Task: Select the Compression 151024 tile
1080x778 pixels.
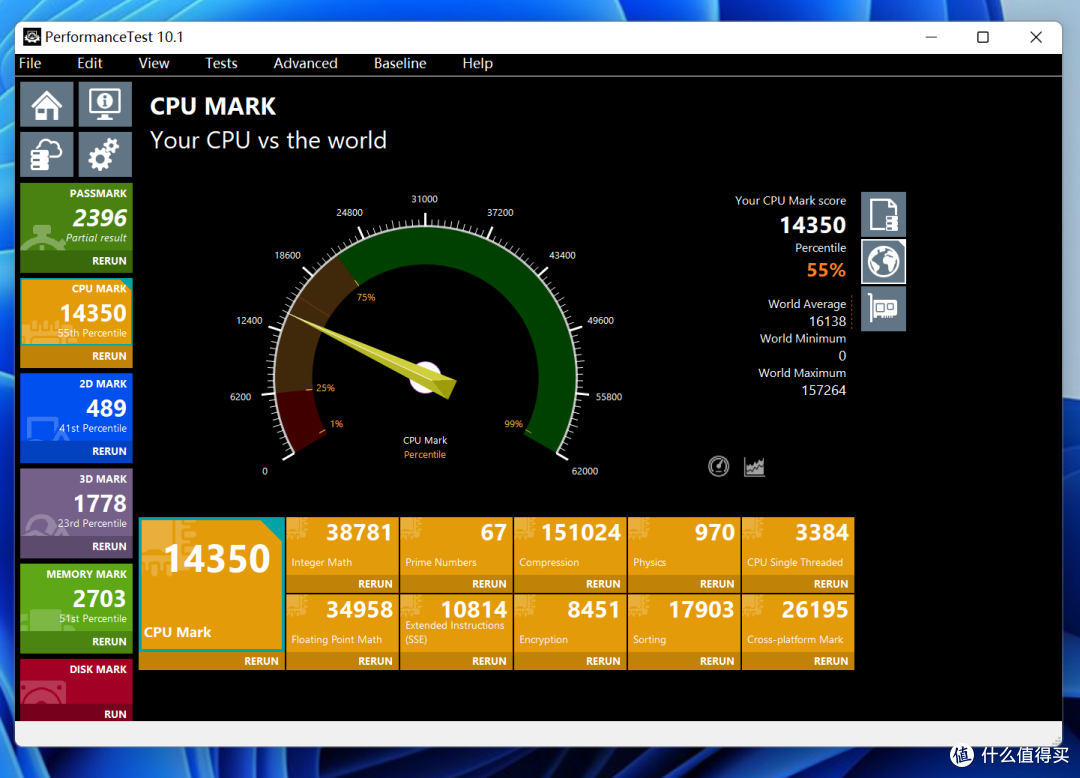Action: [x=570, y=546]
